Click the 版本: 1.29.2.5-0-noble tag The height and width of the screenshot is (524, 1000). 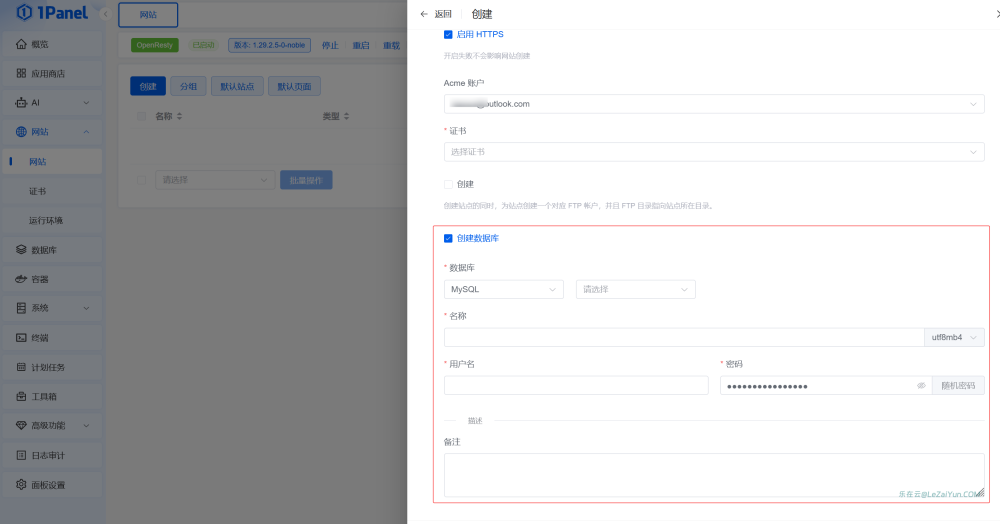(269, 45)
